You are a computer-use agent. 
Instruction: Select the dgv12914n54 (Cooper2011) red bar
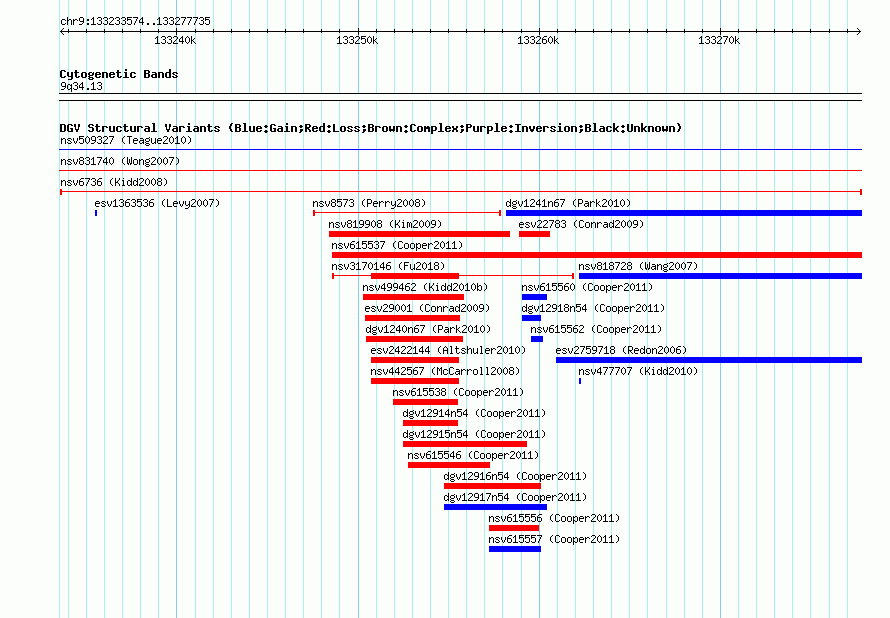(430, 423)
